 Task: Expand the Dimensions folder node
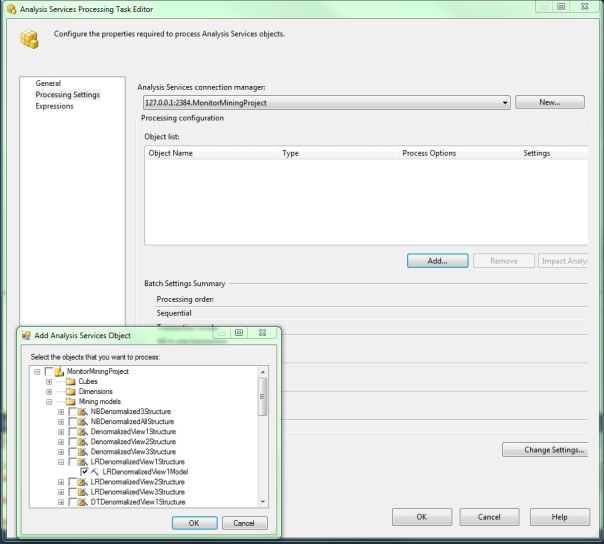click(x=49, y=392)
